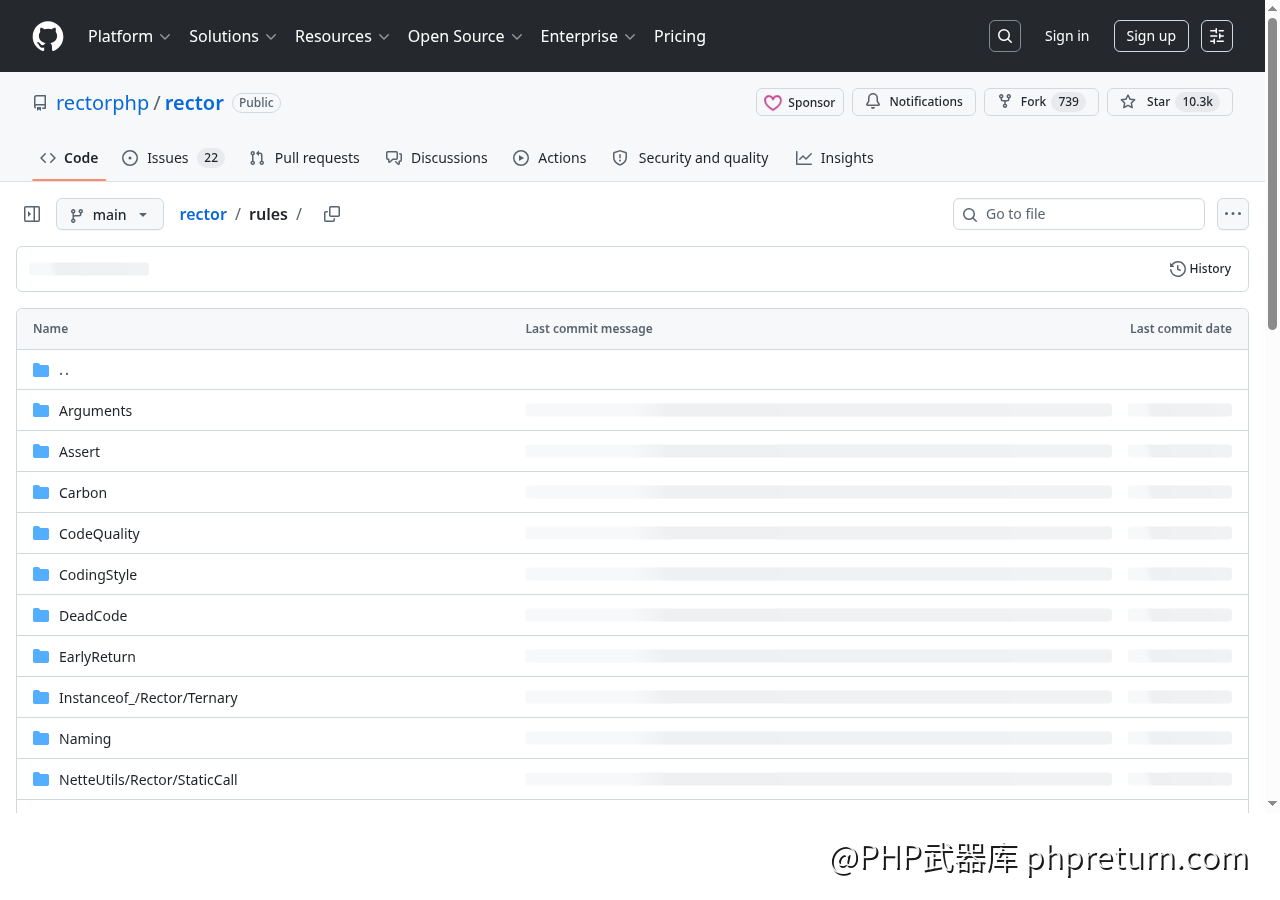Open appearance settings icon in header

click(x=1217, y=36)
